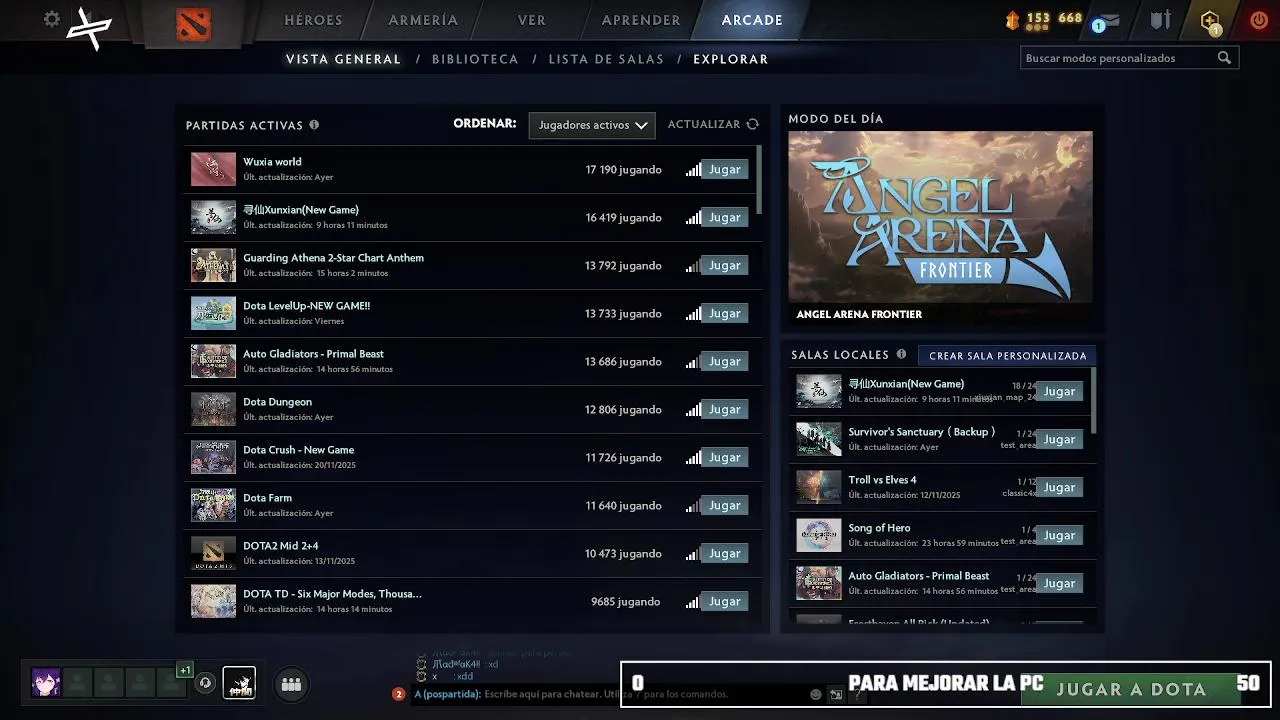Viewport: 1280px width, 720px height.
Task: Open the settings gear
Action: [52, 19]
